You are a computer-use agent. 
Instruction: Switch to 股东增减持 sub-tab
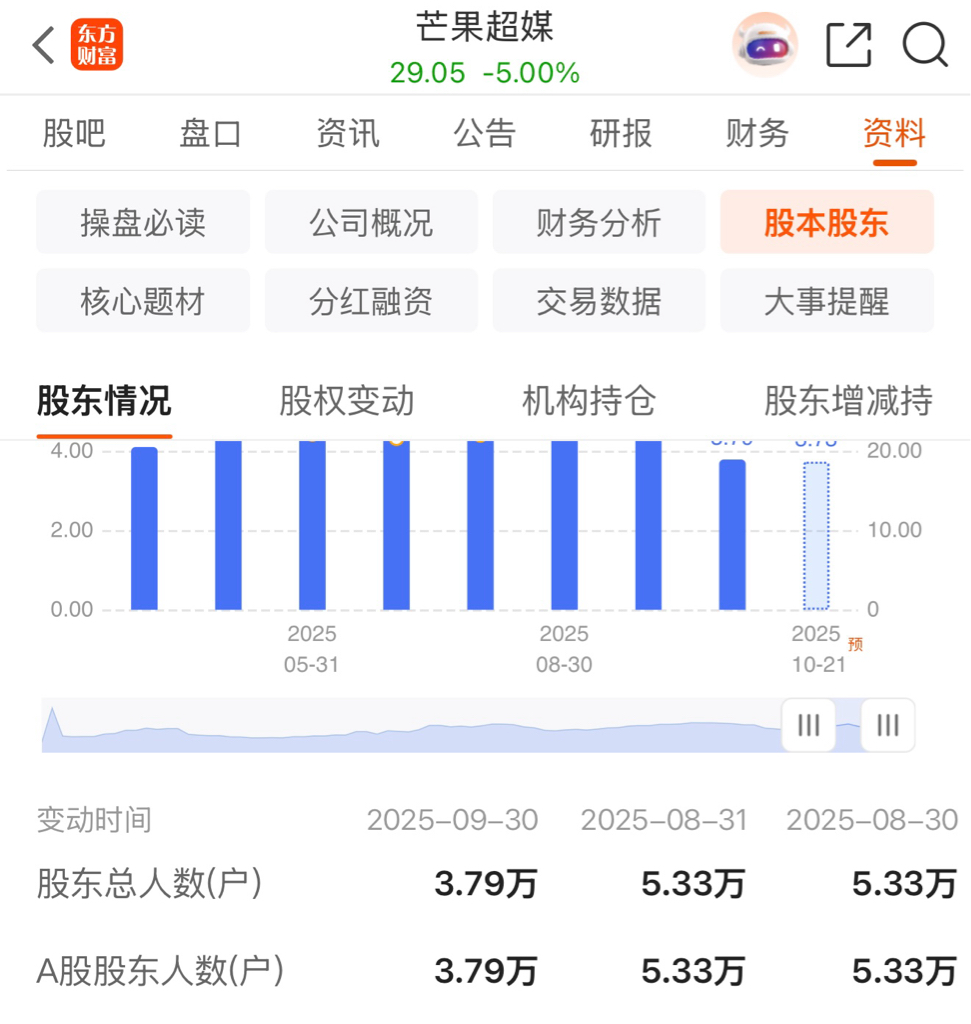pyautogui.click(x=848, y=400)
